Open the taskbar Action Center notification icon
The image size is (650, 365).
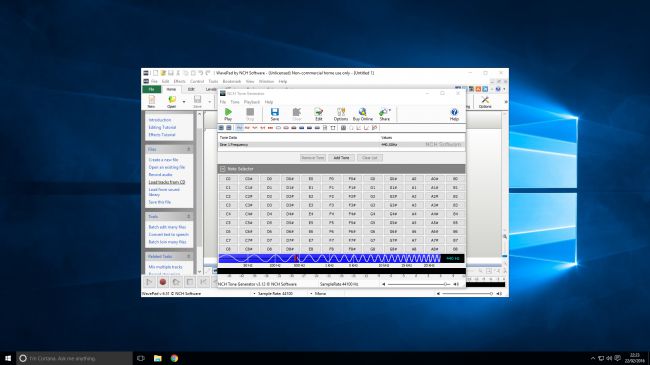(x=618, y=358)
